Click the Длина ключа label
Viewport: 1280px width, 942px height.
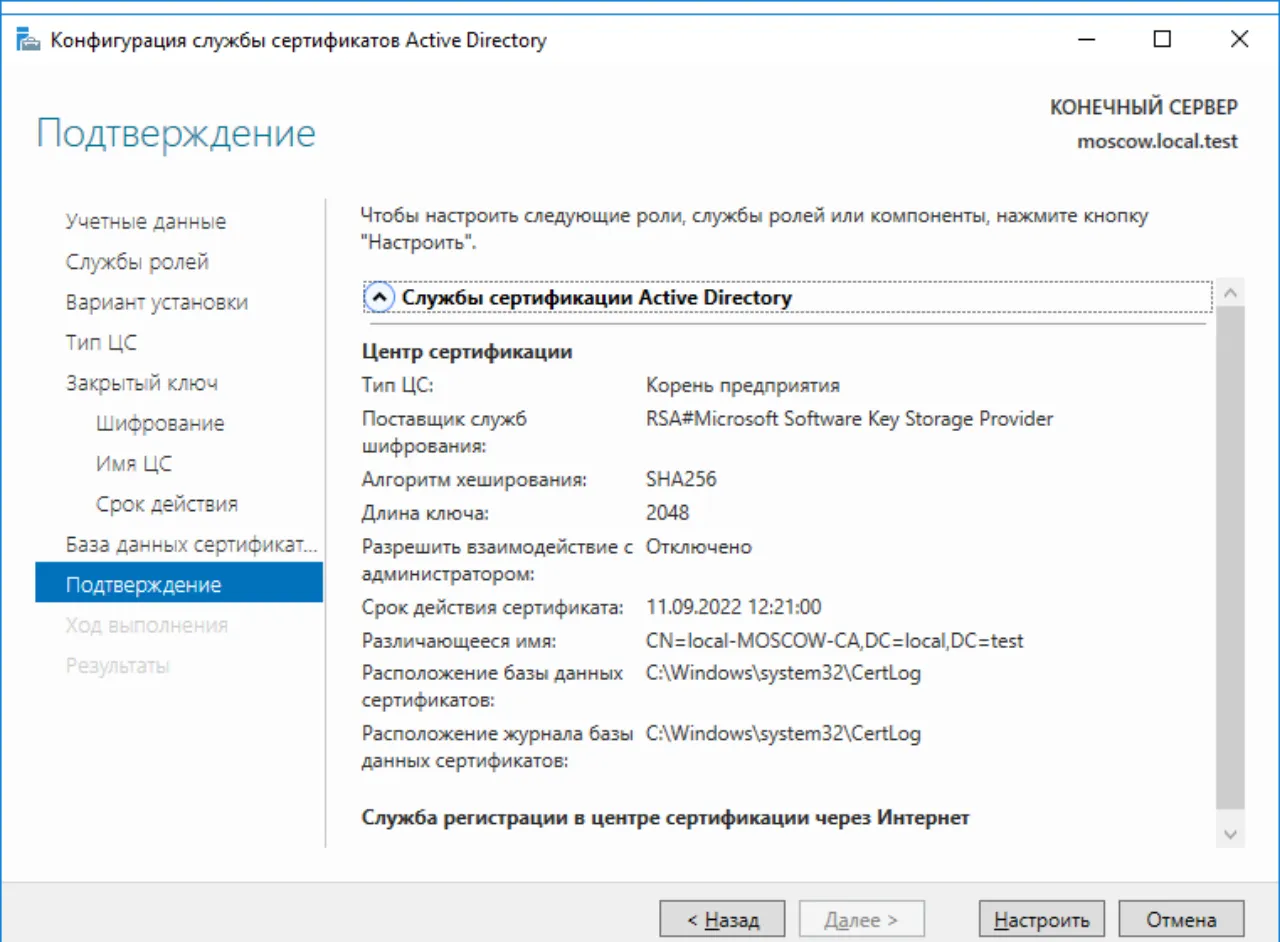tap(426, 513)
